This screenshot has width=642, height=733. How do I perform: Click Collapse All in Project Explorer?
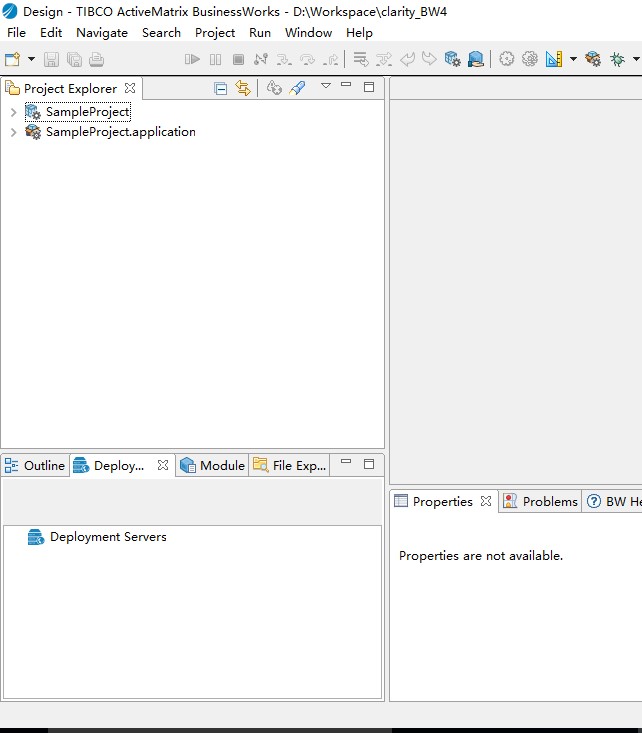coord(220,88)
